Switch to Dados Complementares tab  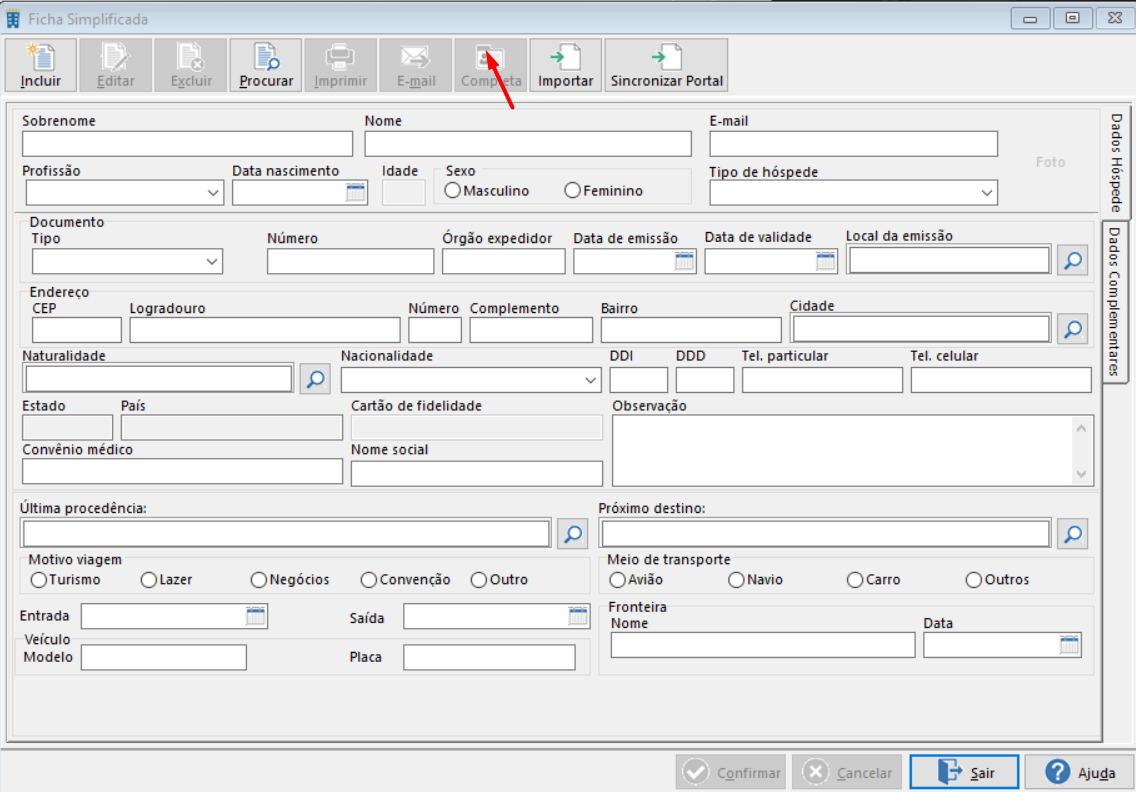coord(1114,301)
